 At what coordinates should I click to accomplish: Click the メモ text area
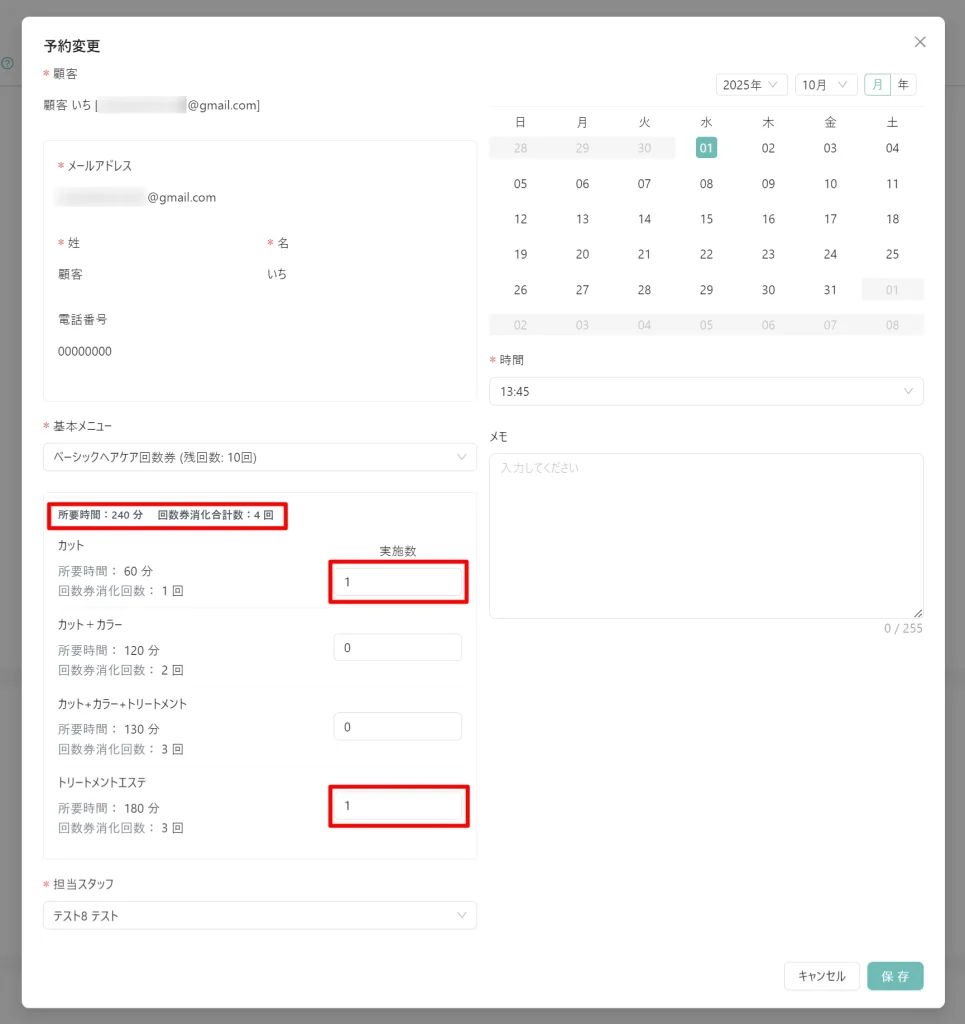(705, 535)
